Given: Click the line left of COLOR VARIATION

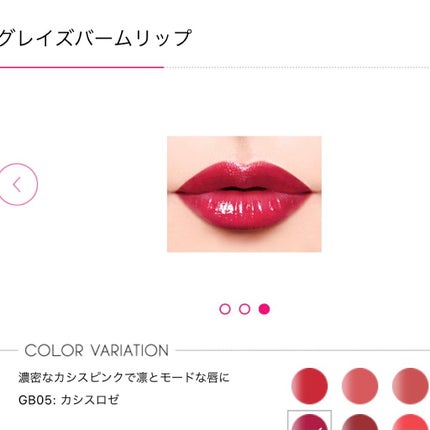Looking at the screenshot, I should pos(9,350).
